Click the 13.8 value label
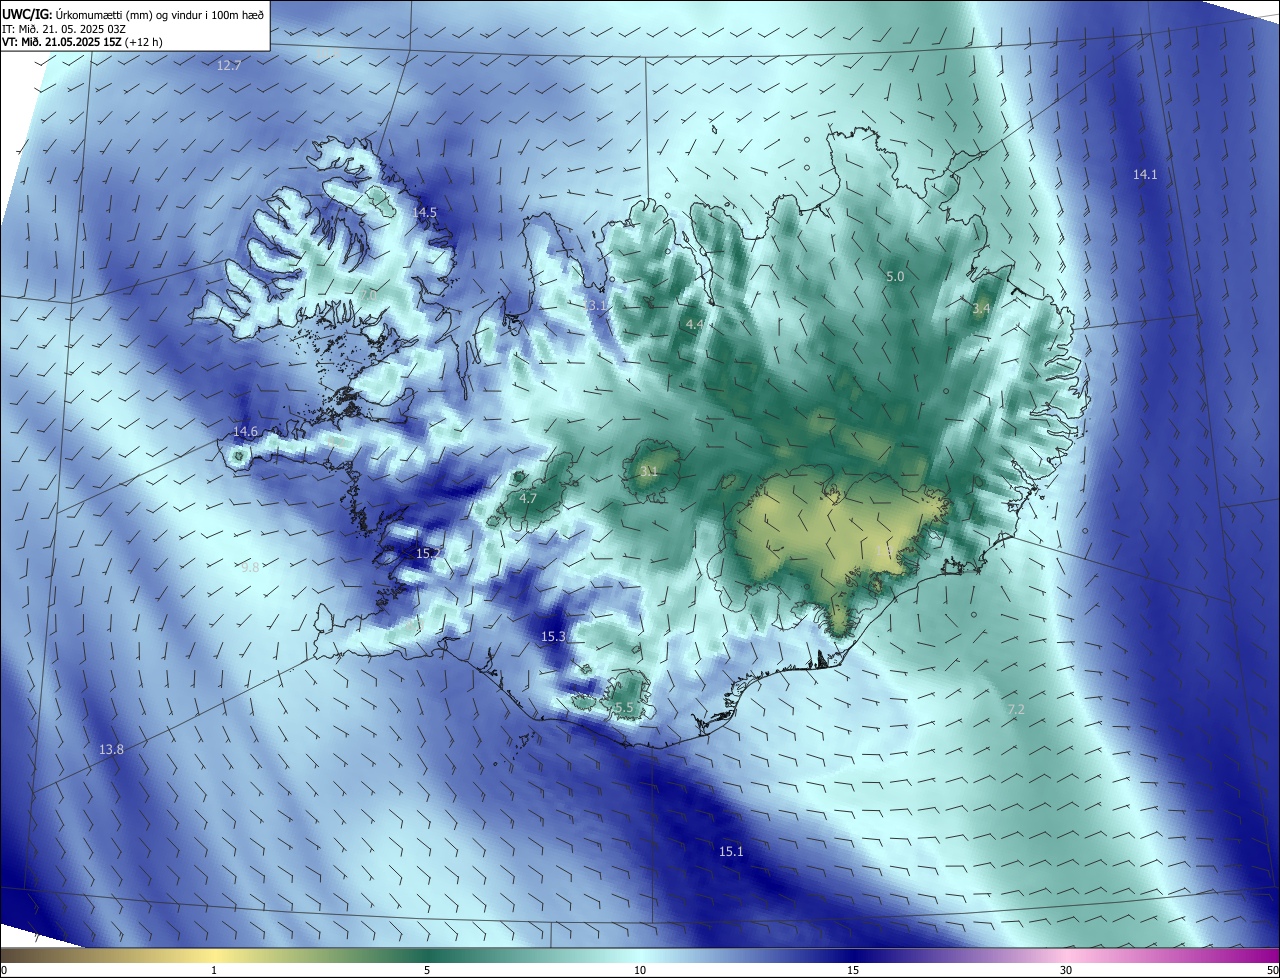 [x=111, y=749]
